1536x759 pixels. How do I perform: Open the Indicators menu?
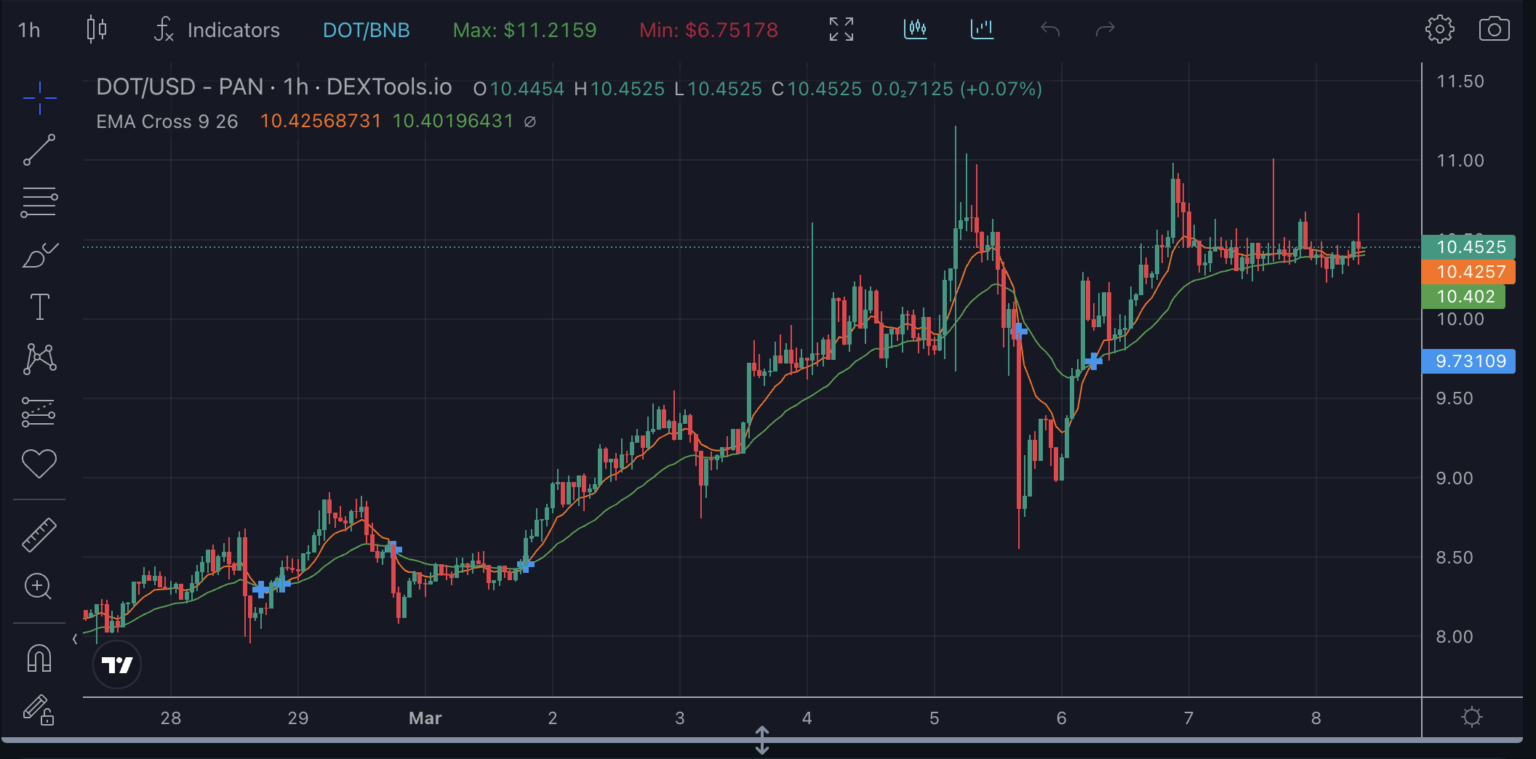217,29
